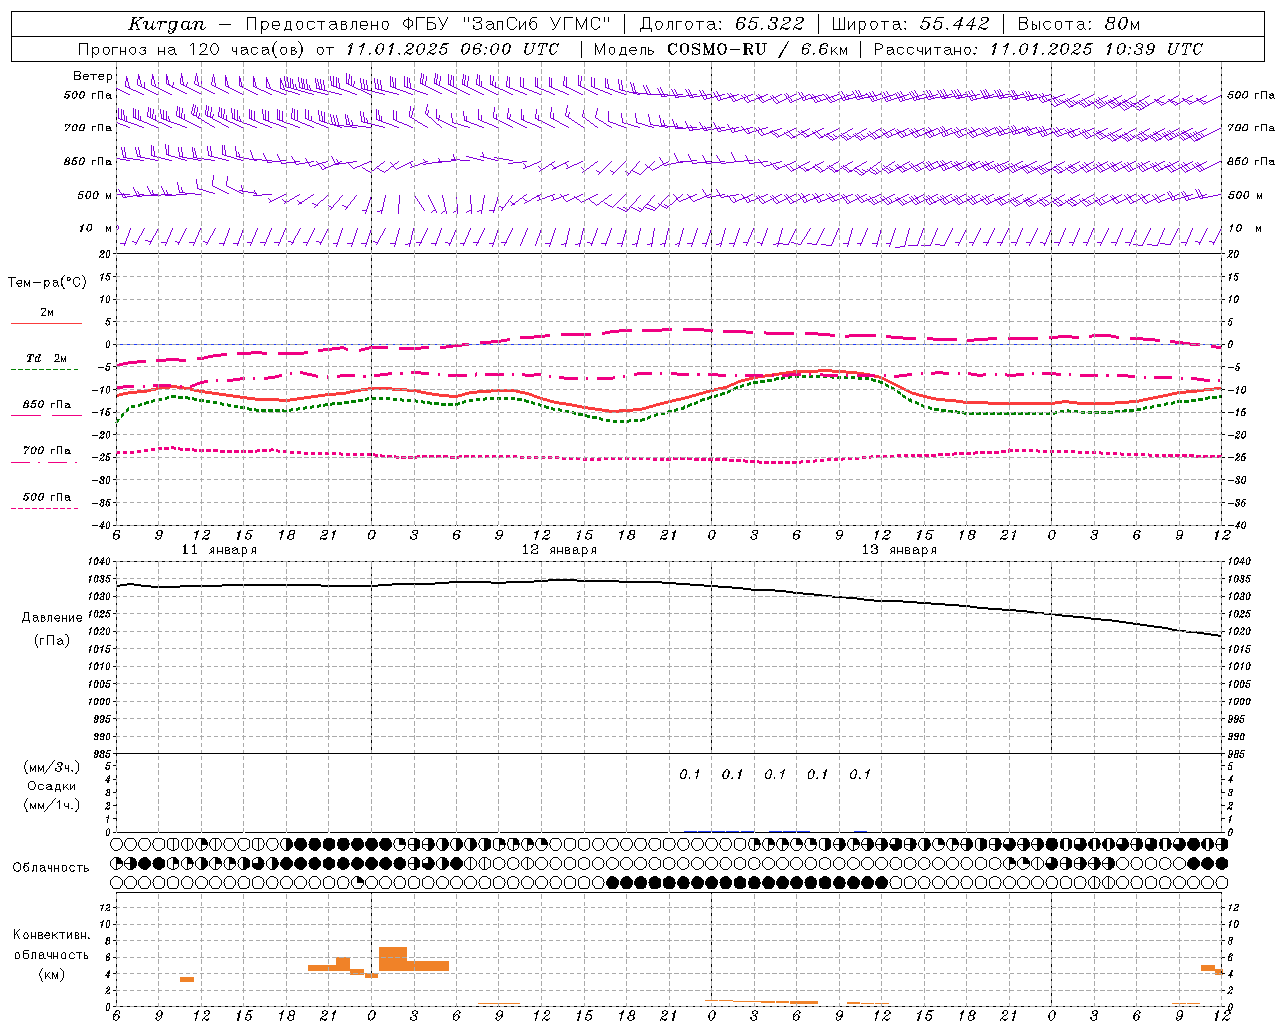Click the '(км)' convective height unit label
1280x1024 pixels.
tap(51, 974)
